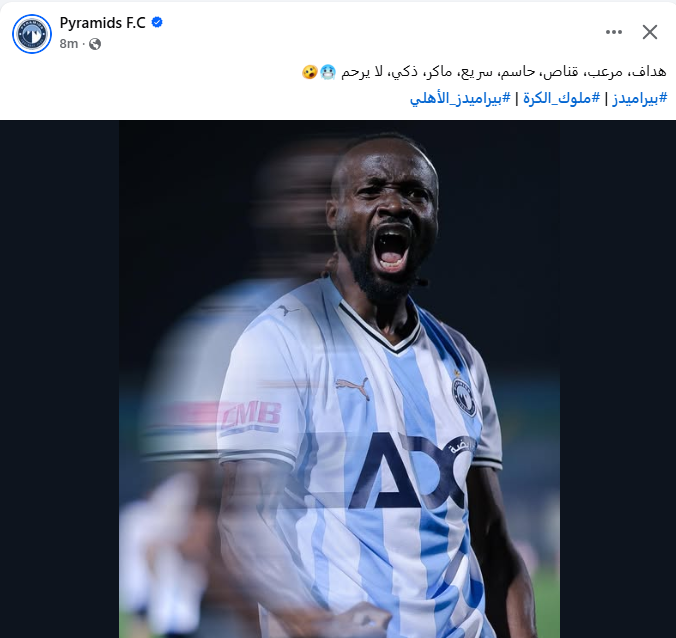Open the #بيراميدز_الأهلي hashtag

460,98
